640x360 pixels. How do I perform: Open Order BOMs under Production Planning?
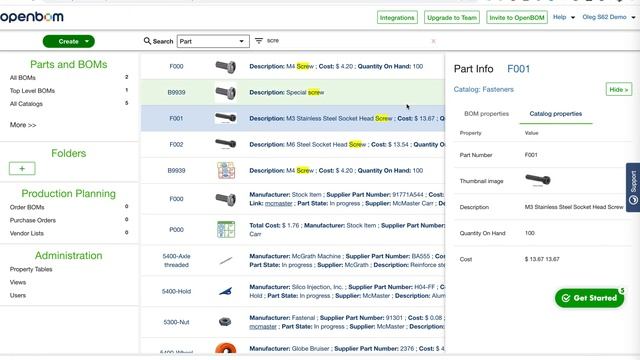[27, 207]
